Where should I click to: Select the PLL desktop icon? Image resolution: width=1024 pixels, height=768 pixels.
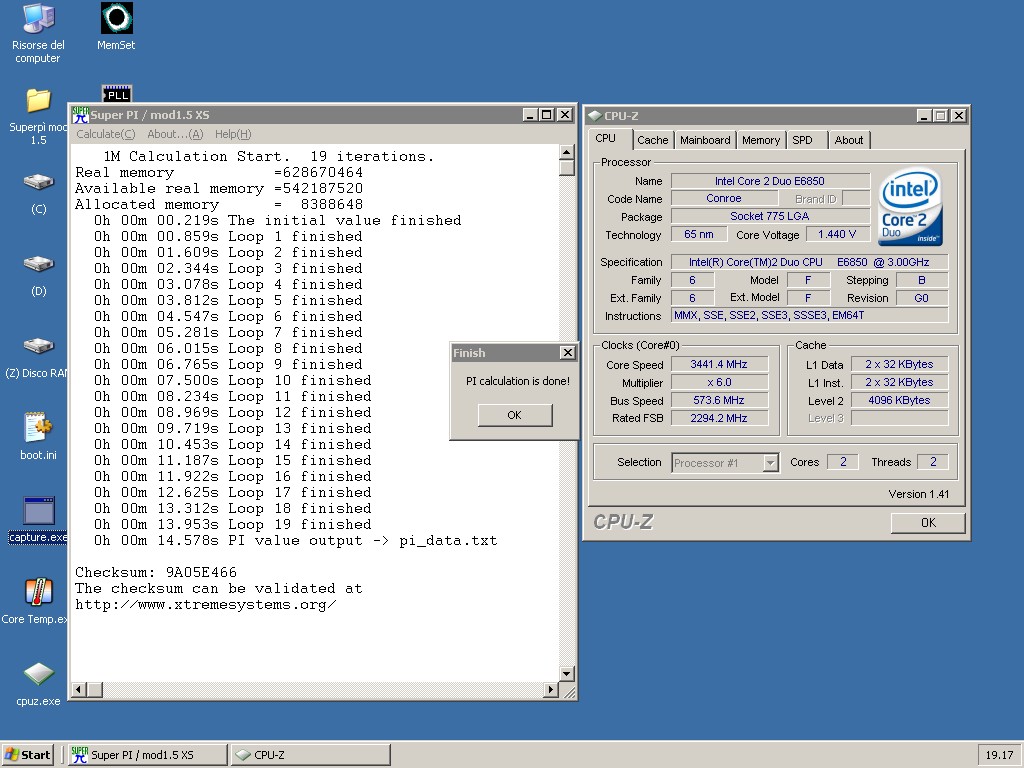117,93
